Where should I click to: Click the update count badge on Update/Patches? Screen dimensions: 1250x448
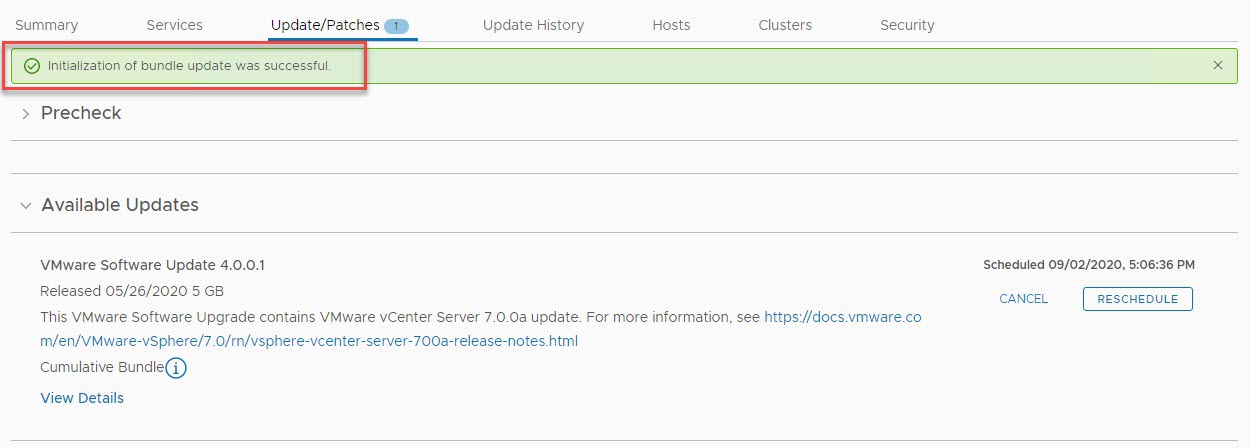[396, 26]
